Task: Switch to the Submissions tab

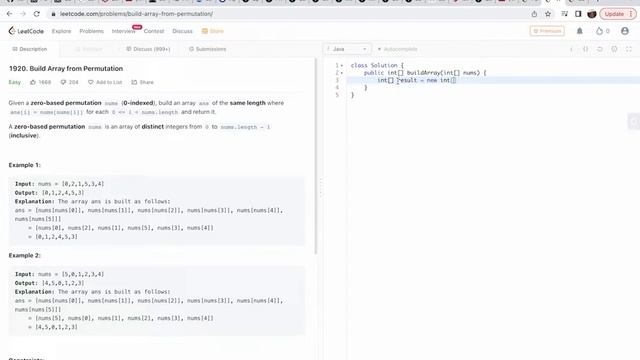Action: coord(207,49)
